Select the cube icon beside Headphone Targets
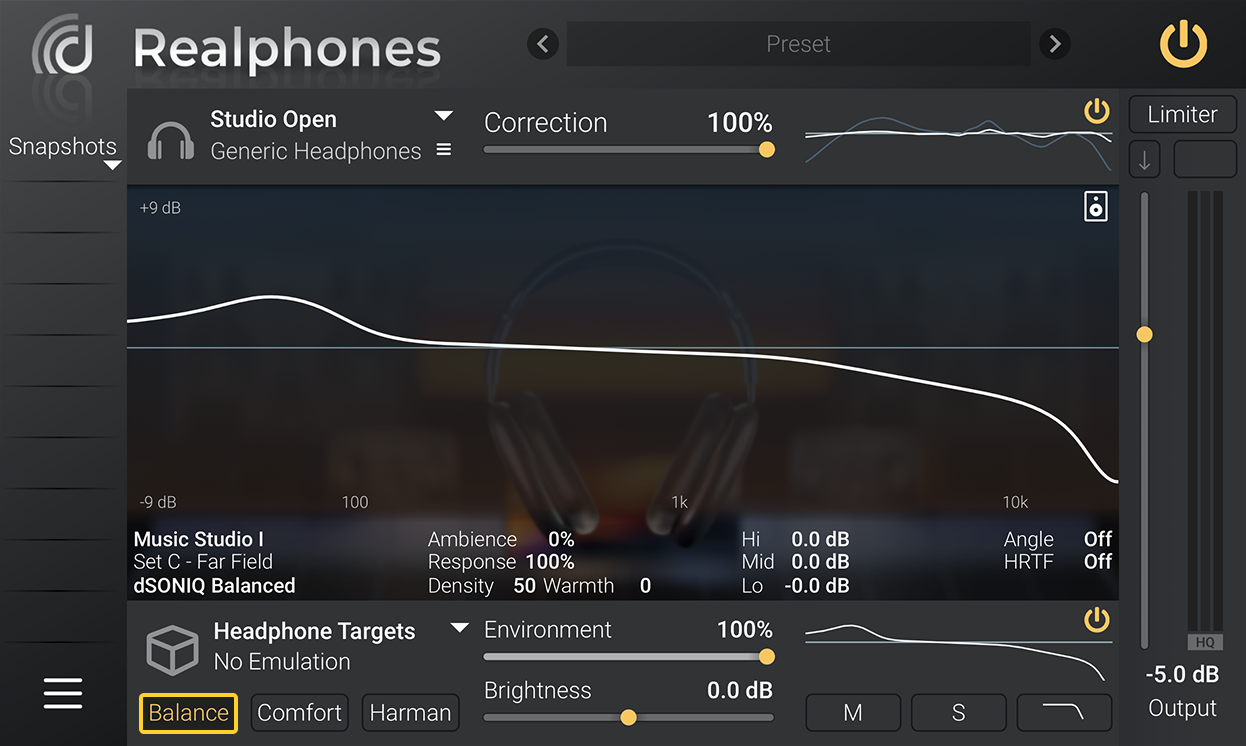 tap(172, 649)
